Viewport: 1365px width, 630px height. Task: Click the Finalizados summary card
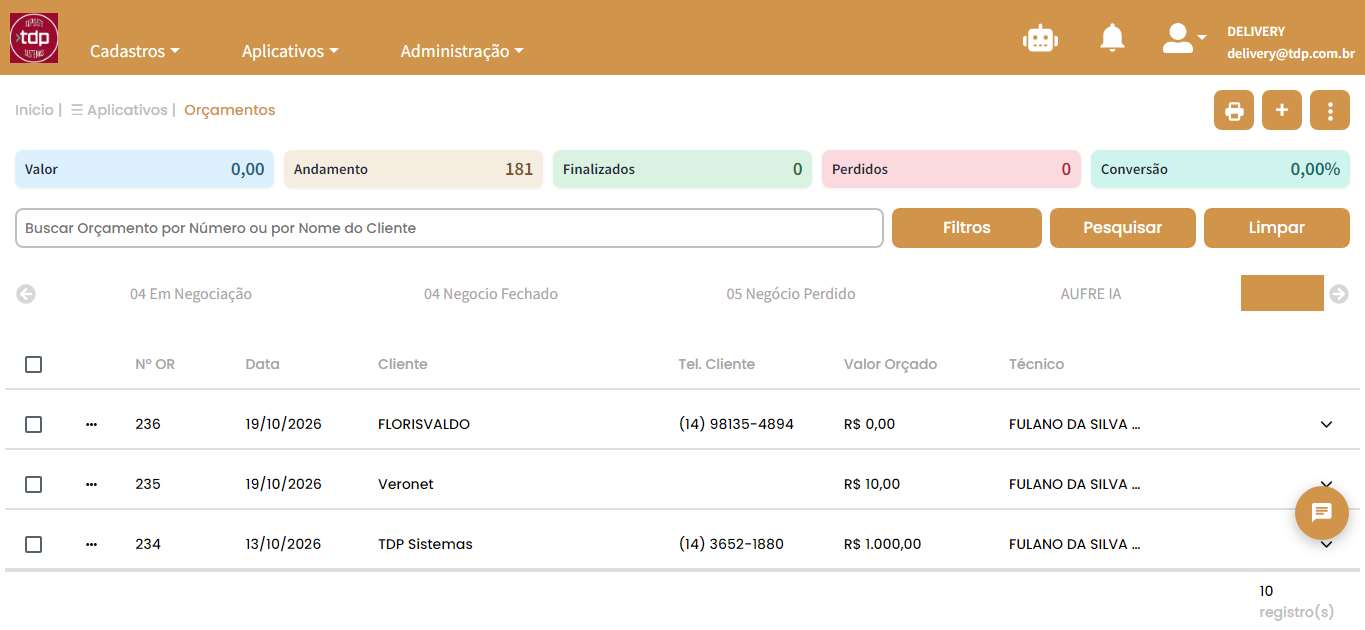pos(682,169)
